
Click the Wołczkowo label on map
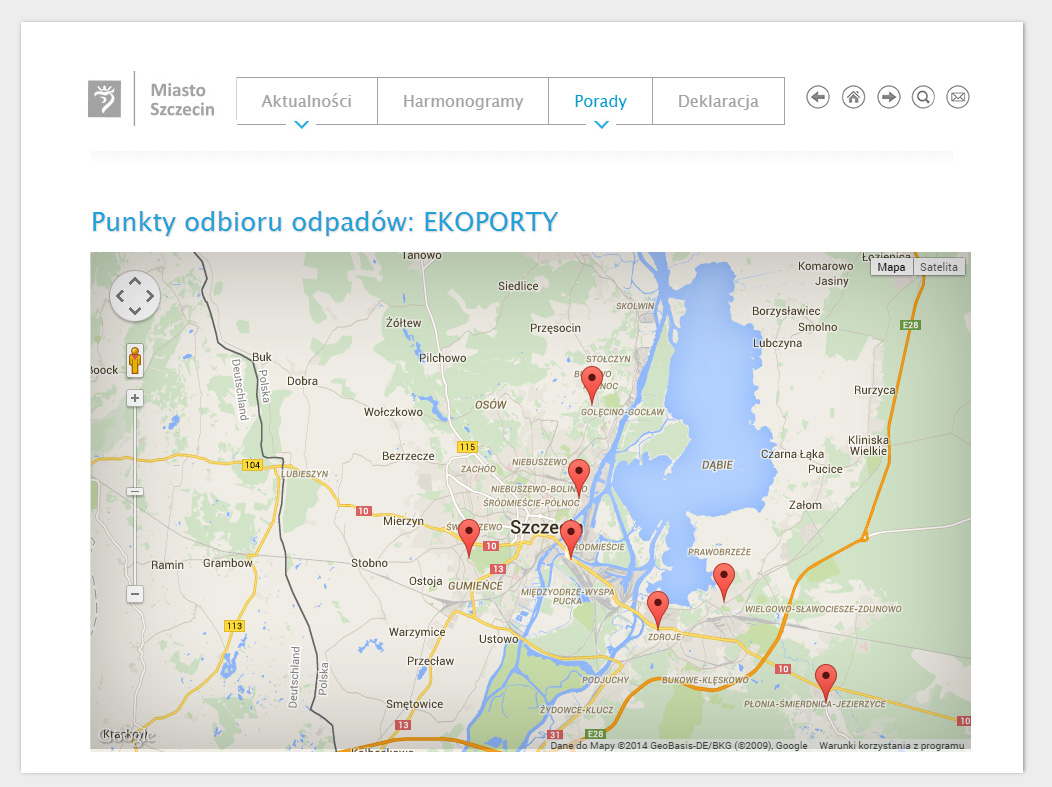(393, 412)
